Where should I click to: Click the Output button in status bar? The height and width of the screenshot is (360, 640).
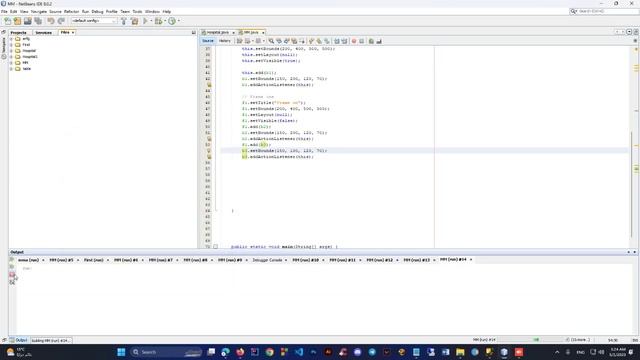point(18,340)
